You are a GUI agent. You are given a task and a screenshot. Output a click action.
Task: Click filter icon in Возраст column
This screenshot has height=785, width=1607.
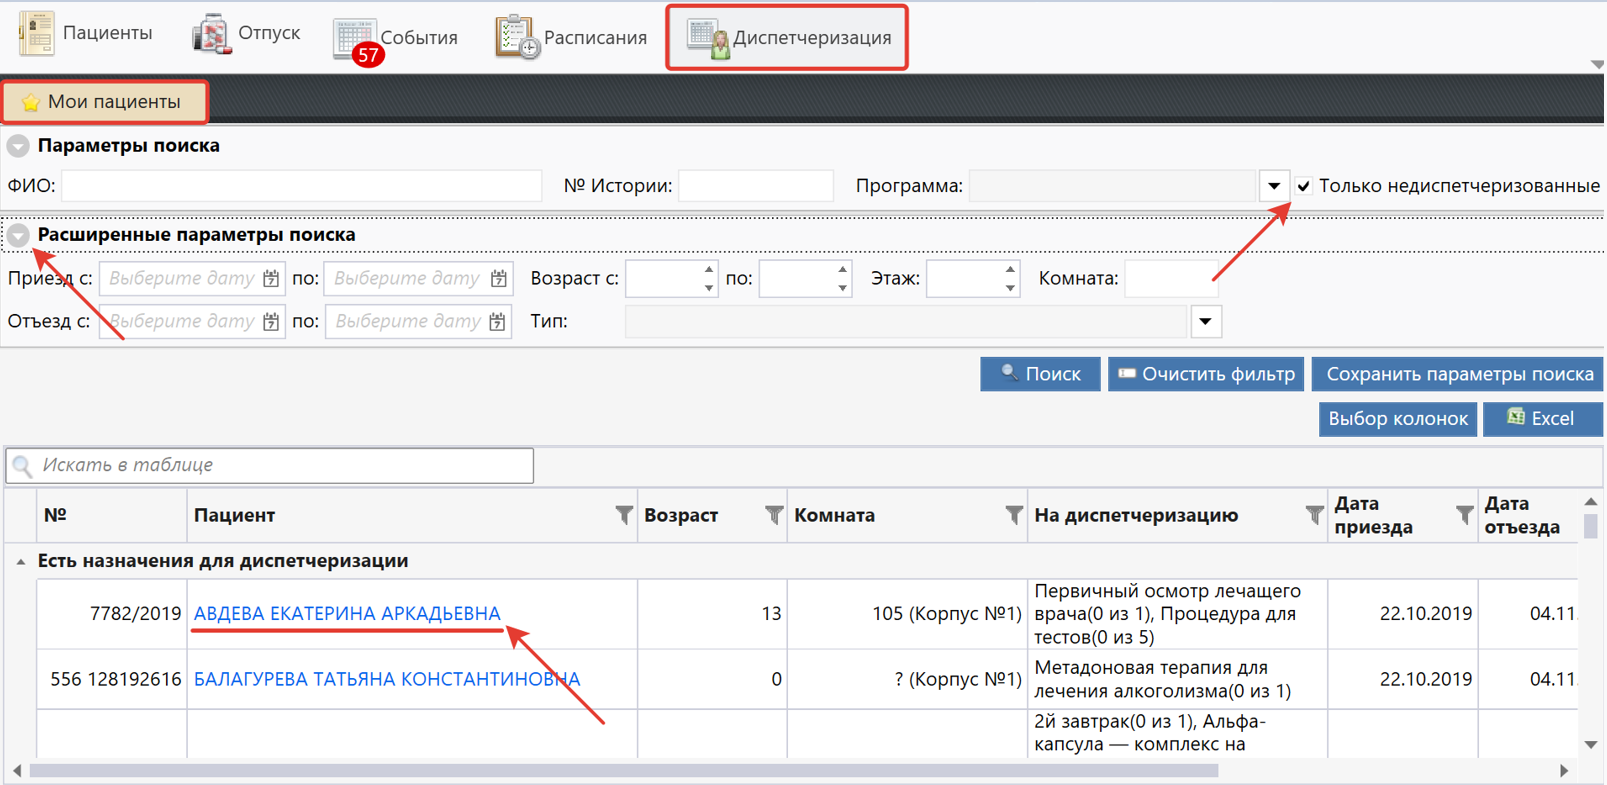(x=774, y=515)
